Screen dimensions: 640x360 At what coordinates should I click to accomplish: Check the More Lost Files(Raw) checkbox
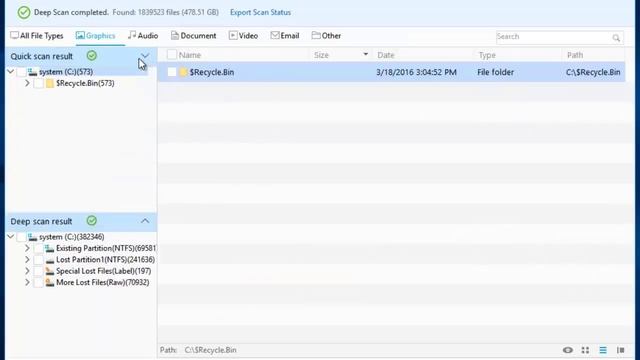pos(38,282)
